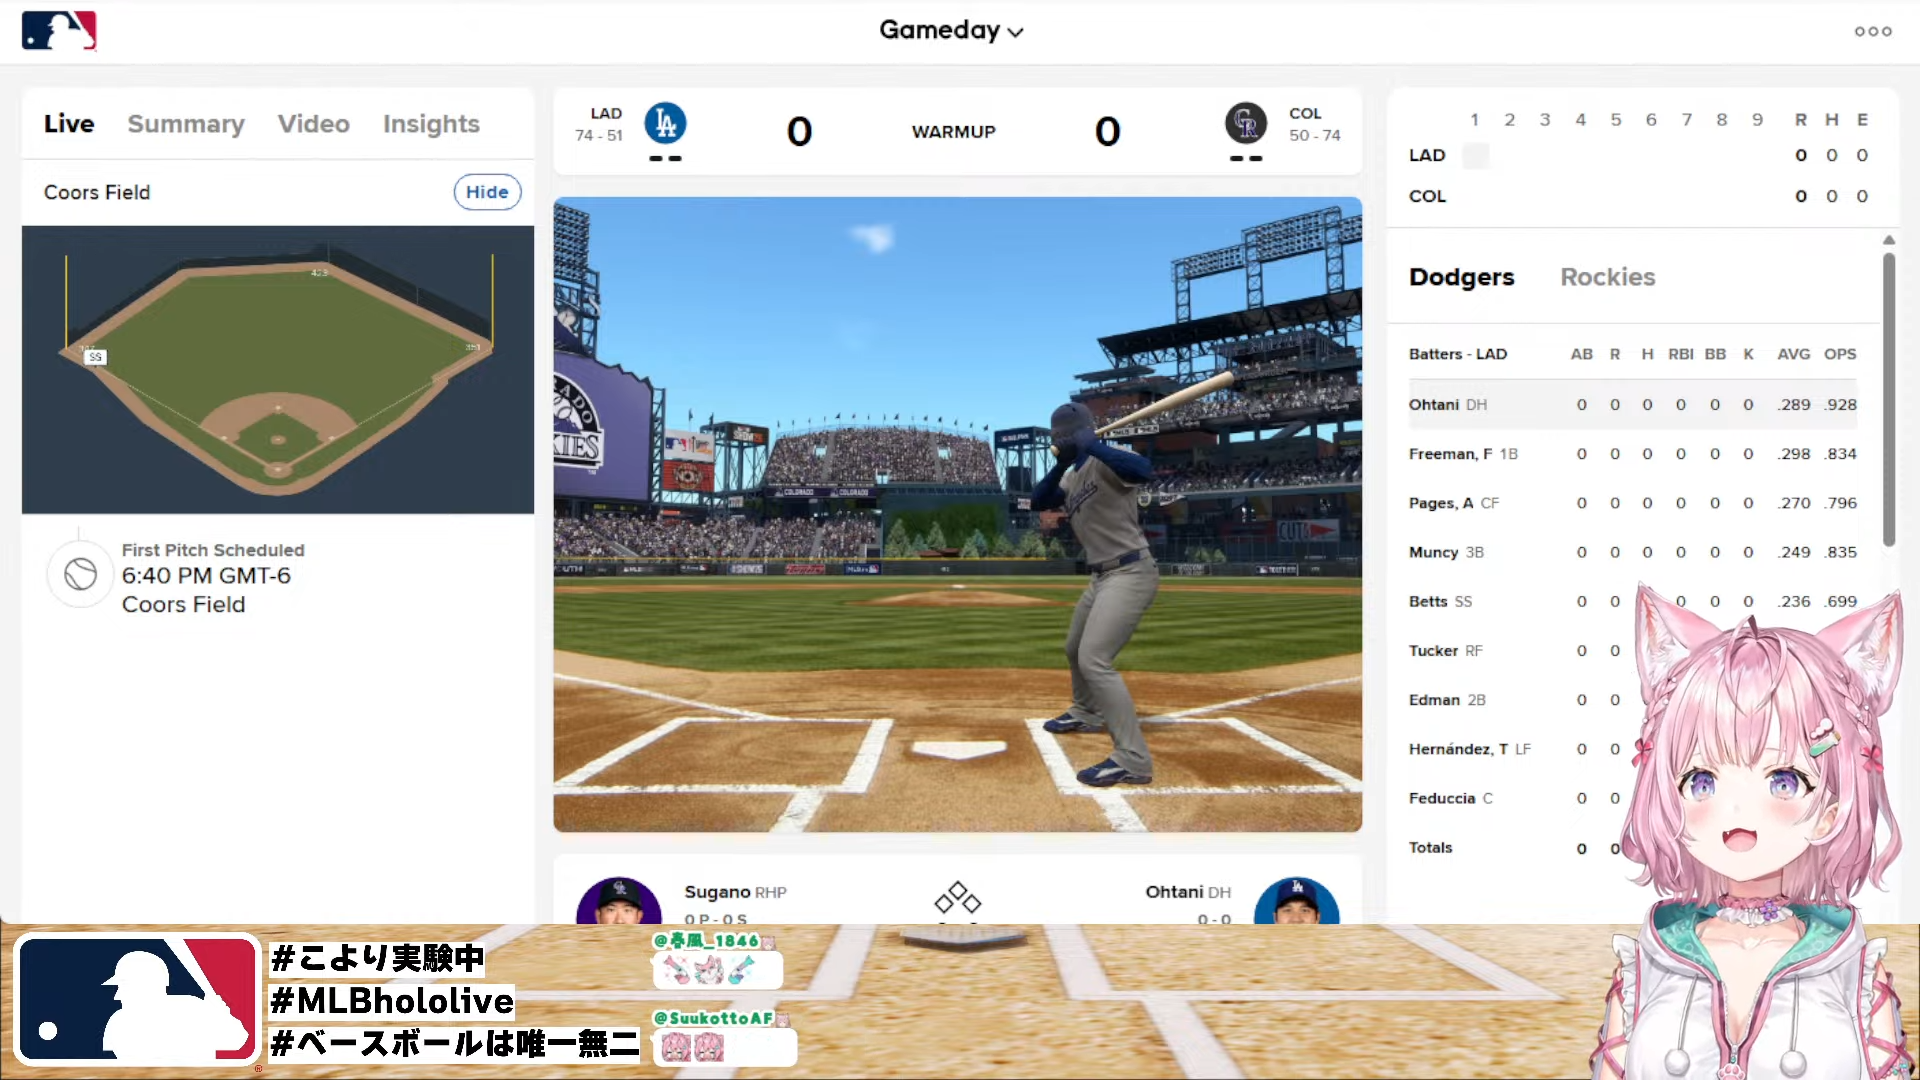The width and height of the screenshot is (1920, 1080).
Task: Click the LAD row in the linescore
Action: coord(1638,155)
